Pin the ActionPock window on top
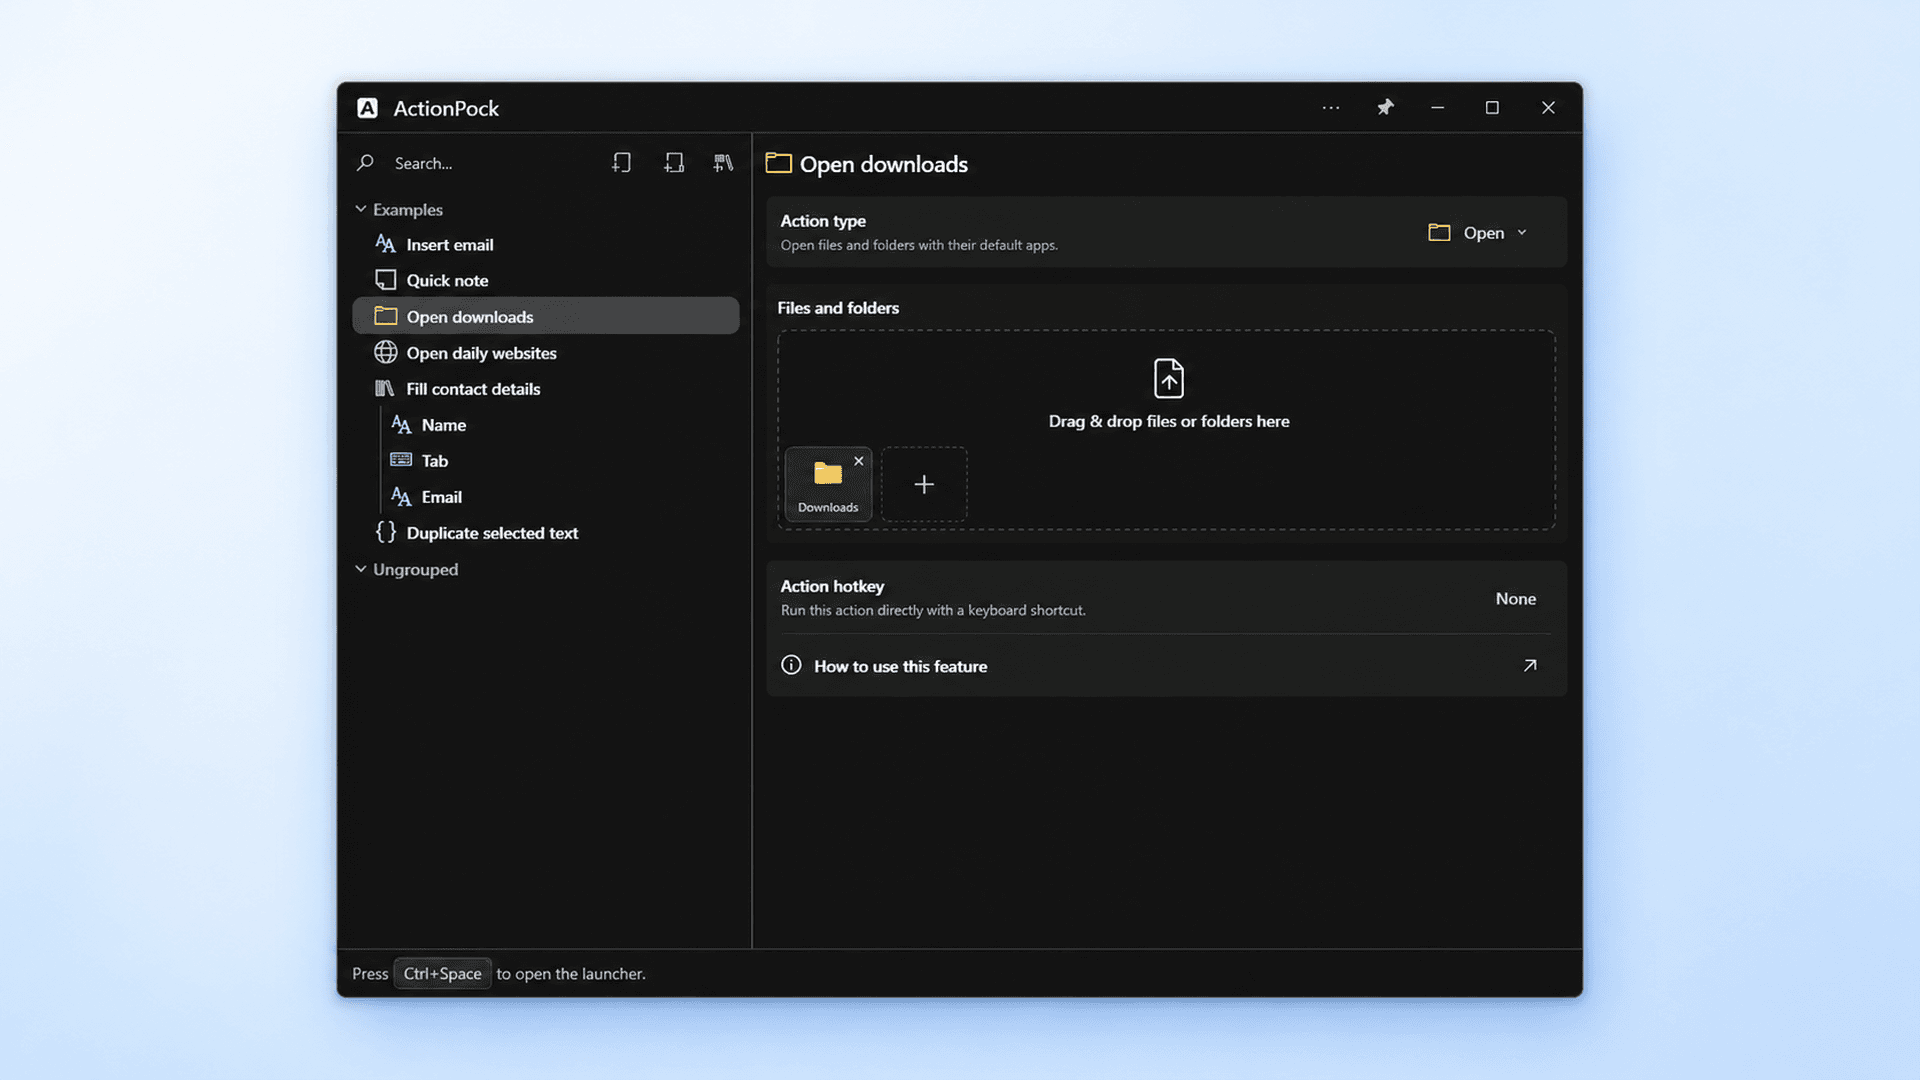1920x1080 pixels. pyautogui.click(x=1385, y=107)
